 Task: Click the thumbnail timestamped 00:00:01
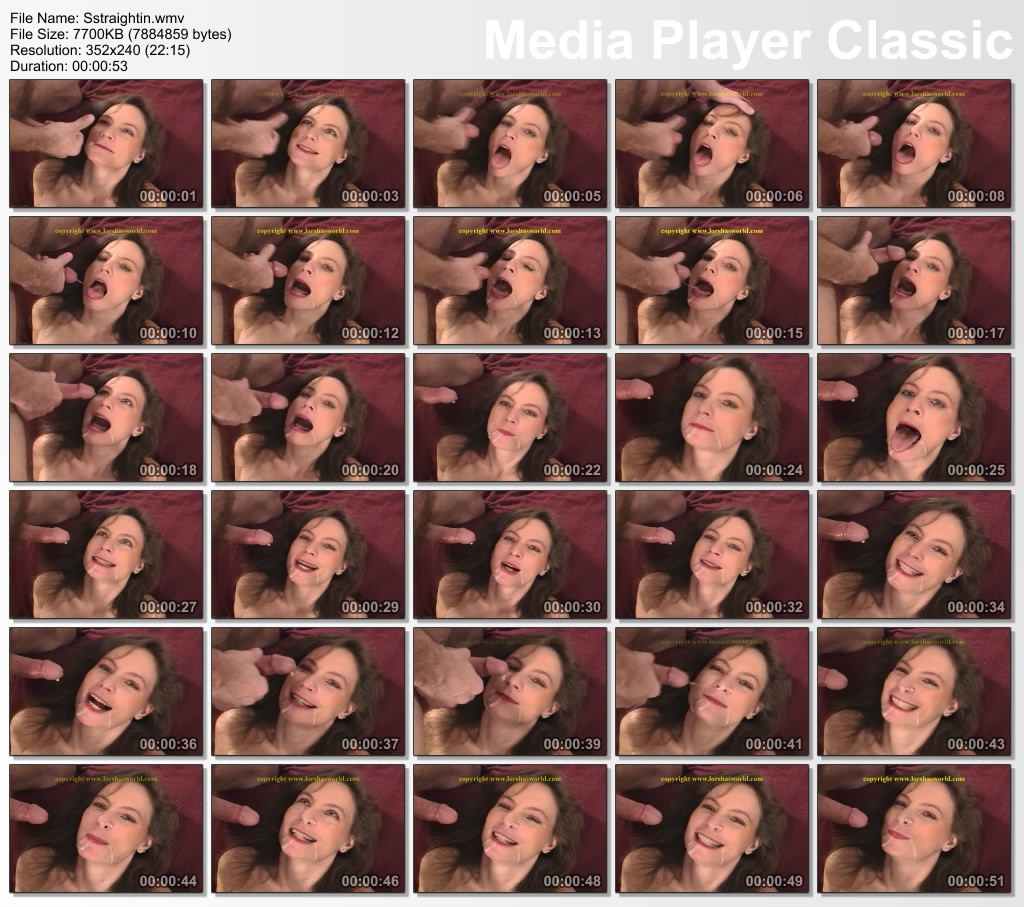point(106,143)
